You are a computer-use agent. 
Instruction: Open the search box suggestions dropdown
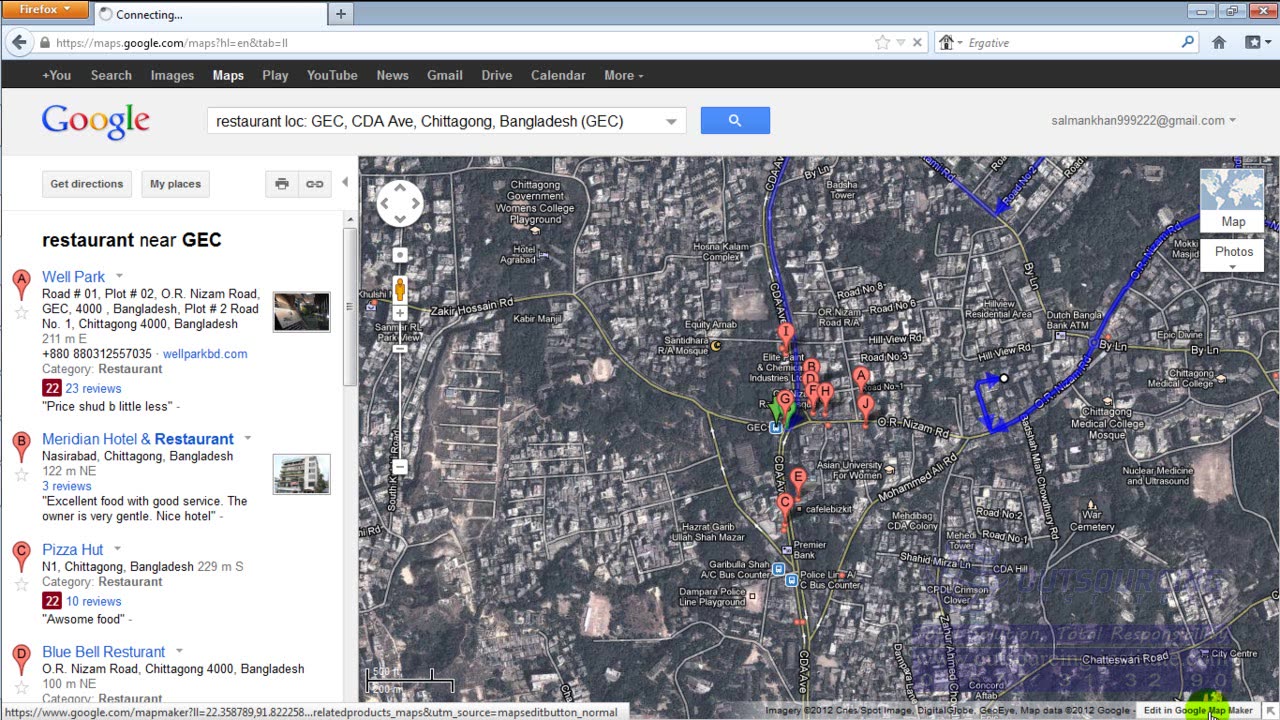pyautogui.click(x=671, y=121)
